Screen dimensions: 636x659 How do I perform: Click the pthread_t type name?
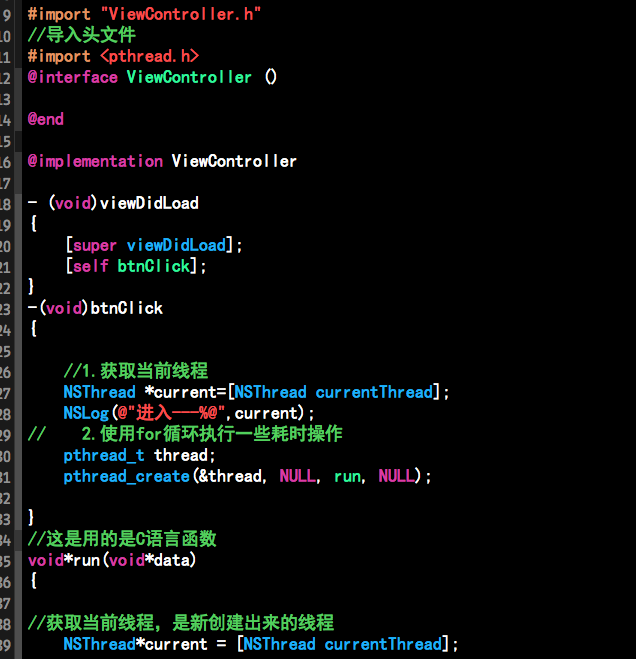(104, 456)
